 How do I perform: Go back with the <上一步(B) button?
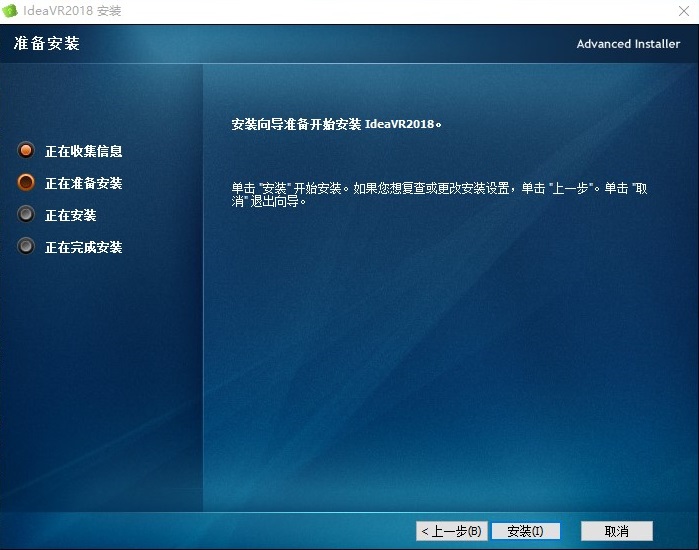[x=452, y=531]
